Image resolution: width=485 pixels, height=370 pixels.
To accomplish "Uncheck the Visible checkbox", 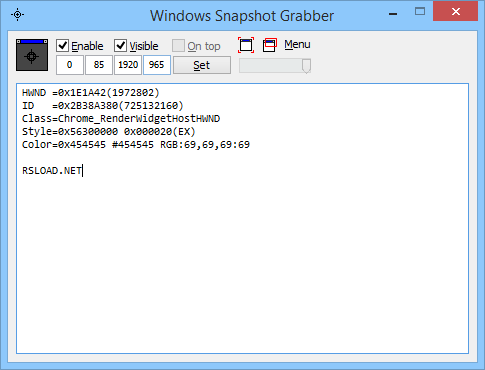I will pyautogui.click(x=120, y=46).
